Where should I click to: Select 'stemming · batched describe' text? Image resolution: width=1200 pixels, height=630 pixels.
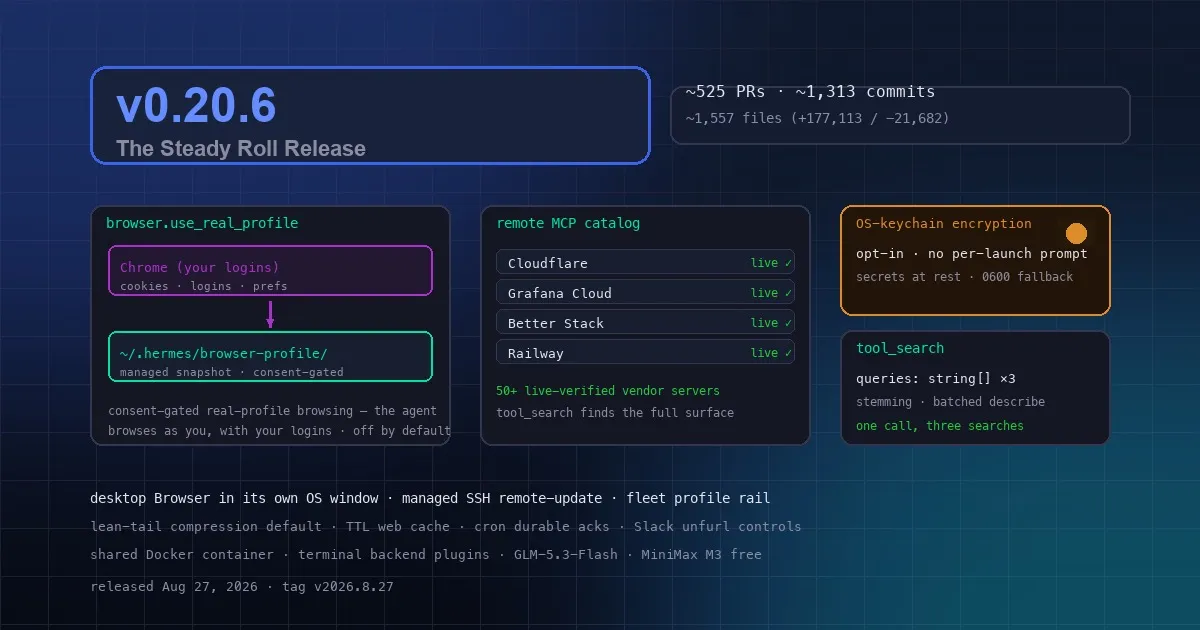(x=950, y=401)
